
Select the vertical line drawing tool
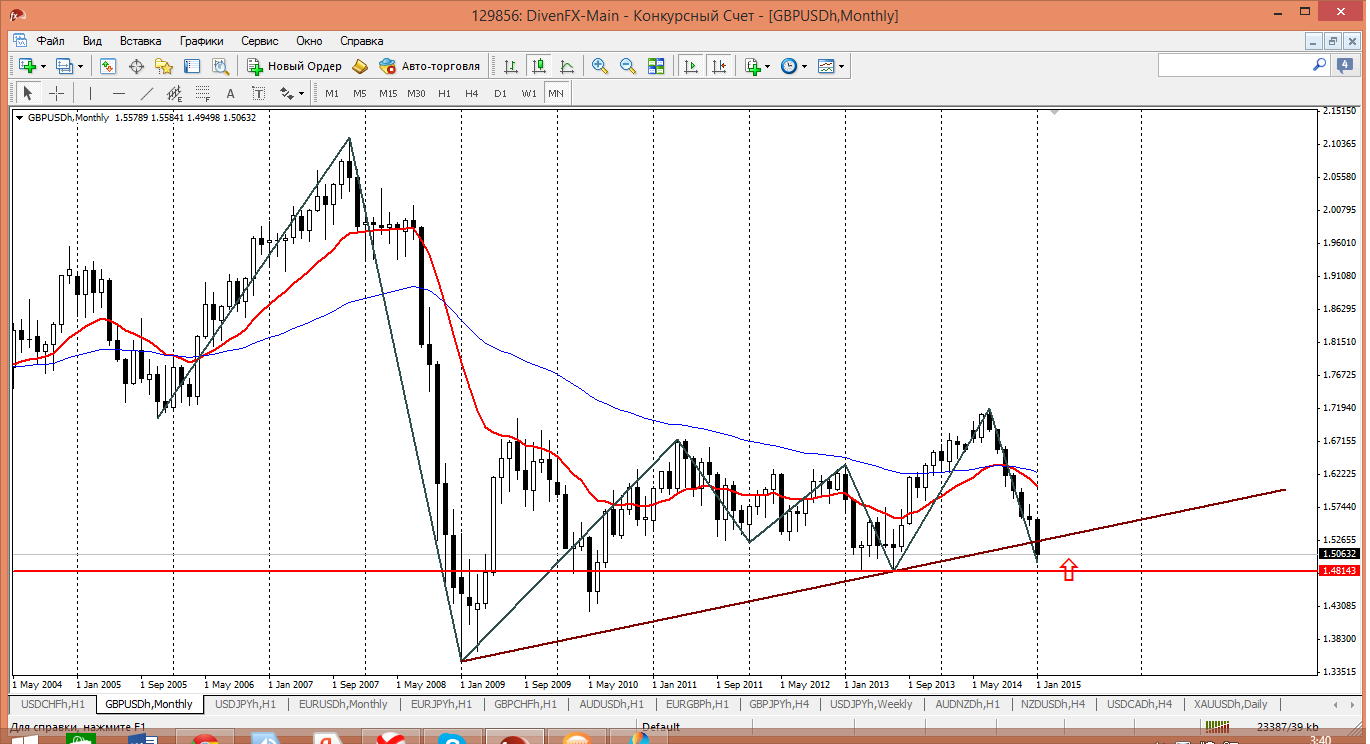tap(90, 93)
